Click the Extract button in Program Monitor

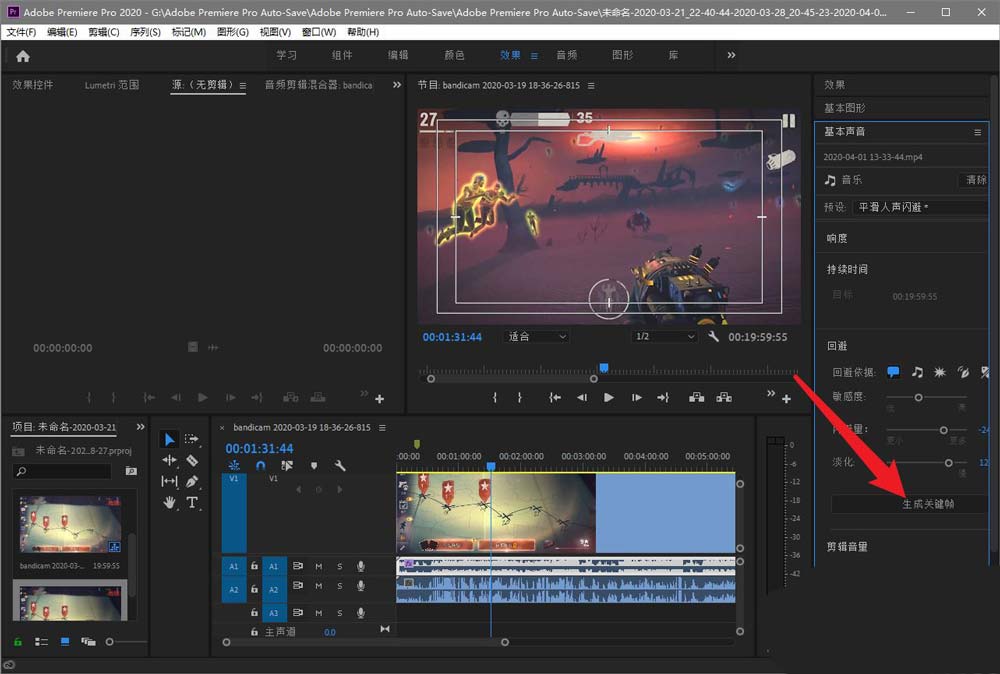(x=724, y=397)
